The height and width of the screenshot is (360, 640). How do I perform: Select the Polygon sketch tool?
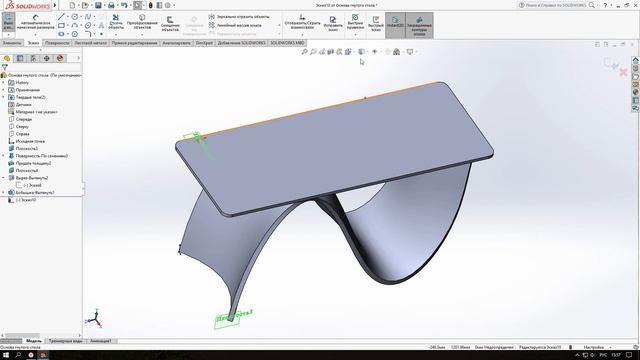pyautogui.click(x=75, y=34)
